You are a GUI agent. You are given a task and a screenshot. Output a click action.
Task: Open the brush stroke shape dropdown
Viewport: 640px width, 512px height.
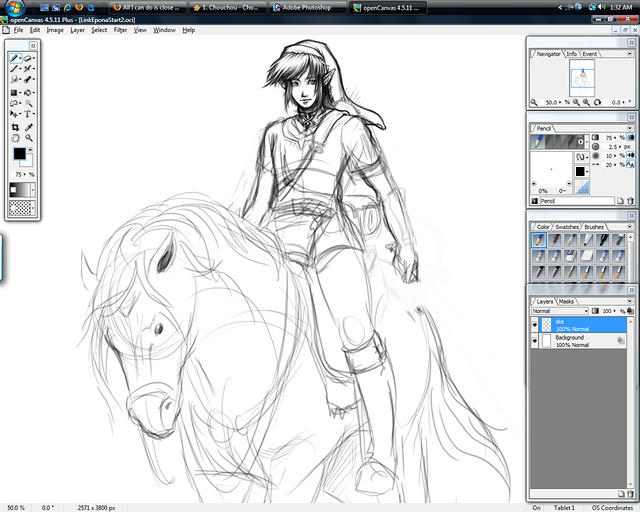click(x=582, y=157)
